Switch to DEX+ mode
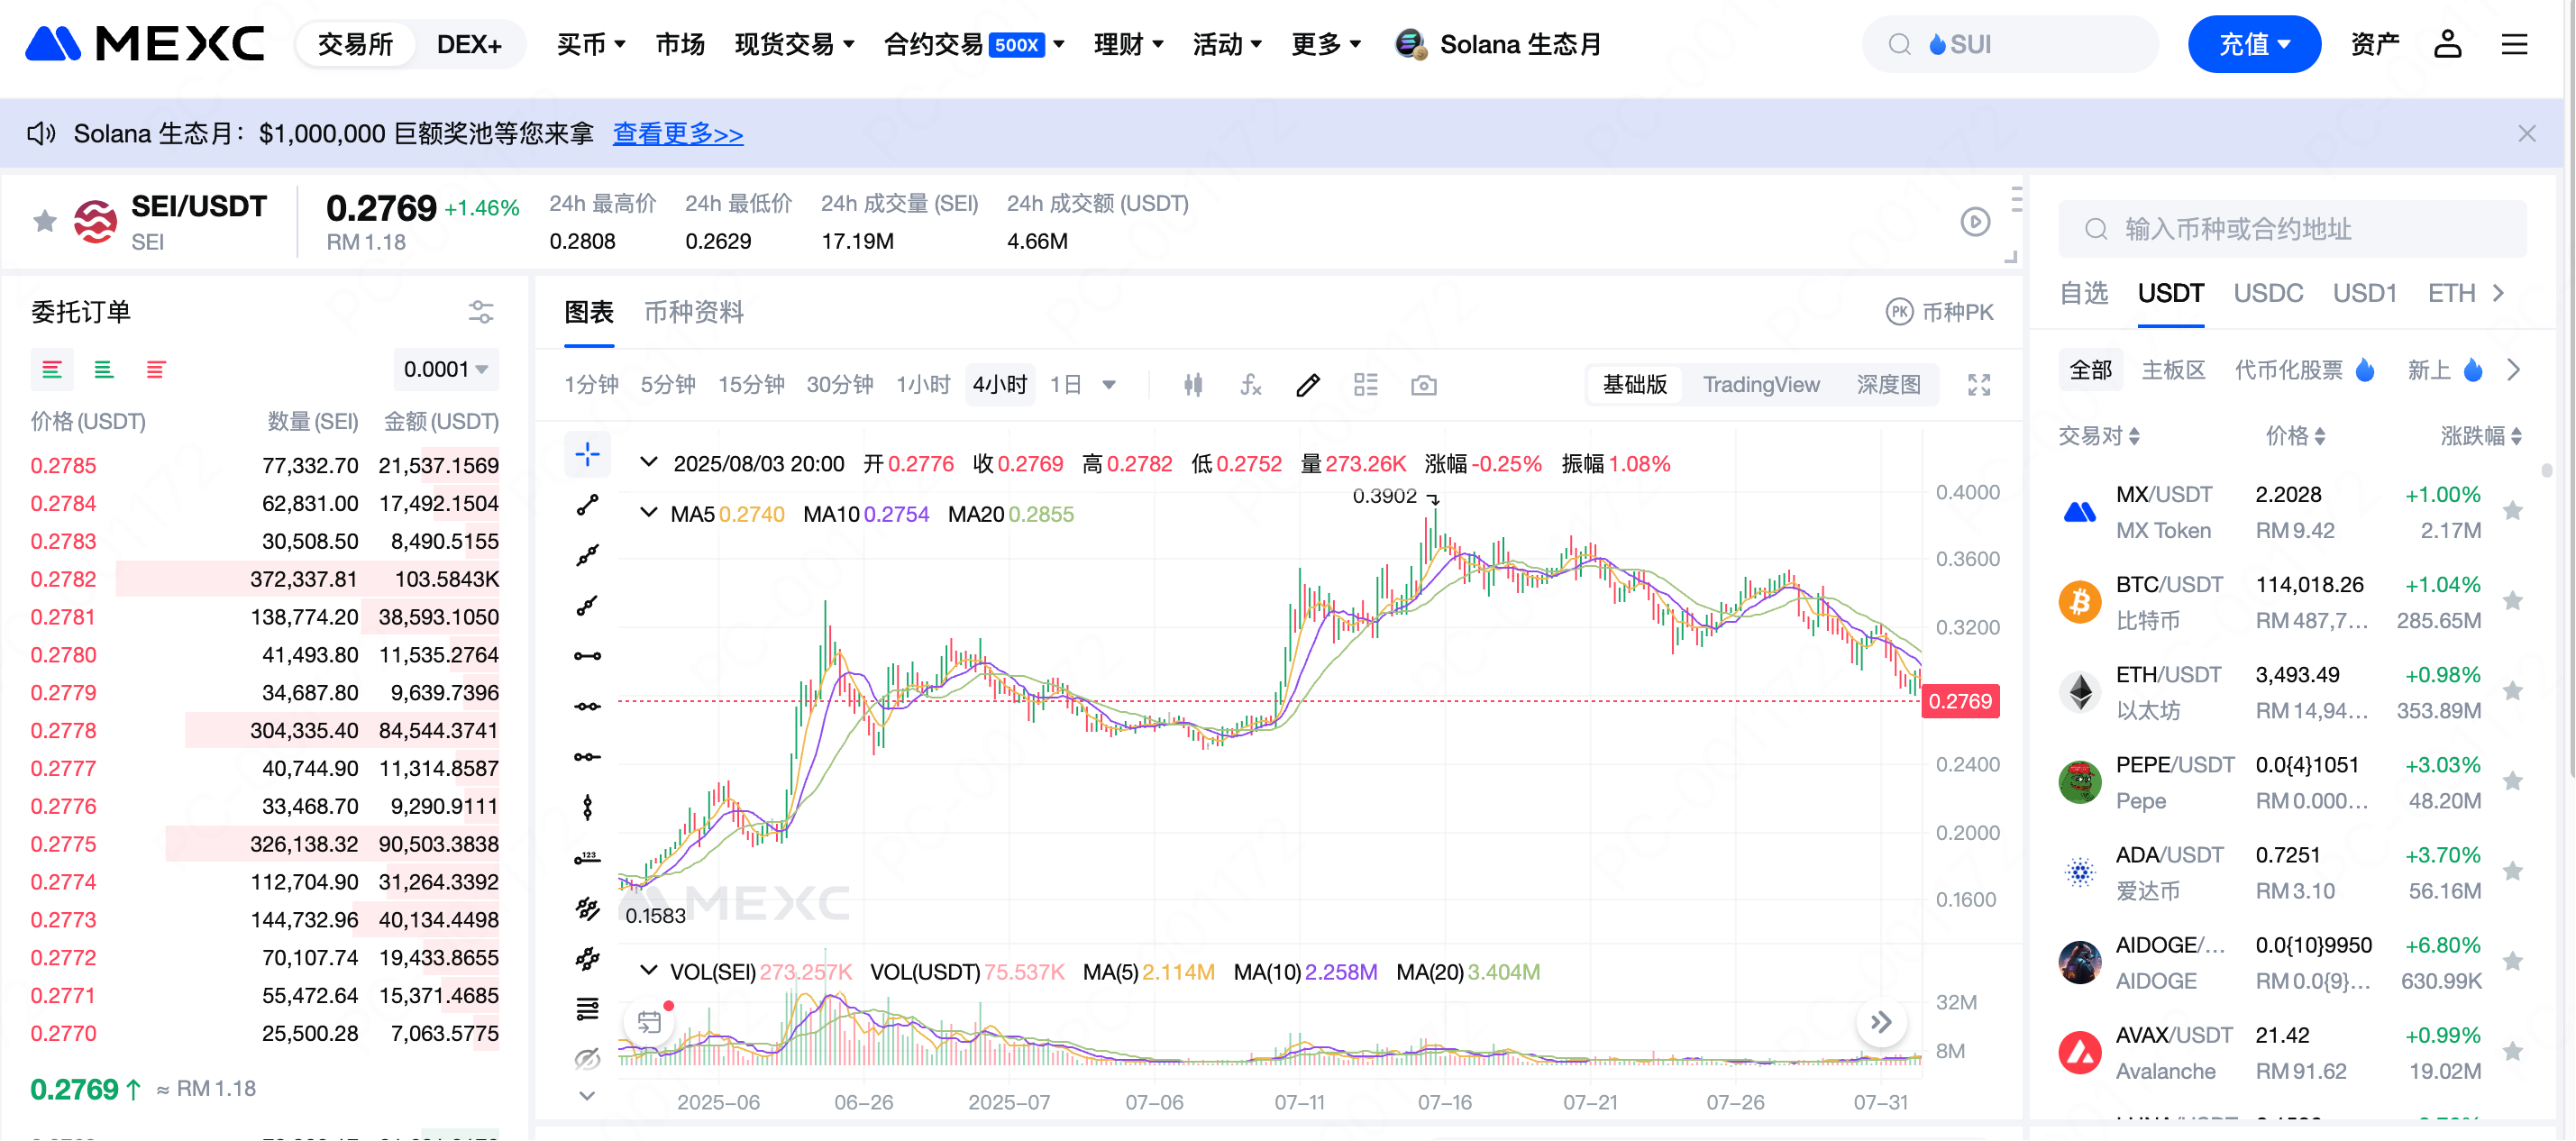This screenshot has width=2576, height=1141. (469, 44)
